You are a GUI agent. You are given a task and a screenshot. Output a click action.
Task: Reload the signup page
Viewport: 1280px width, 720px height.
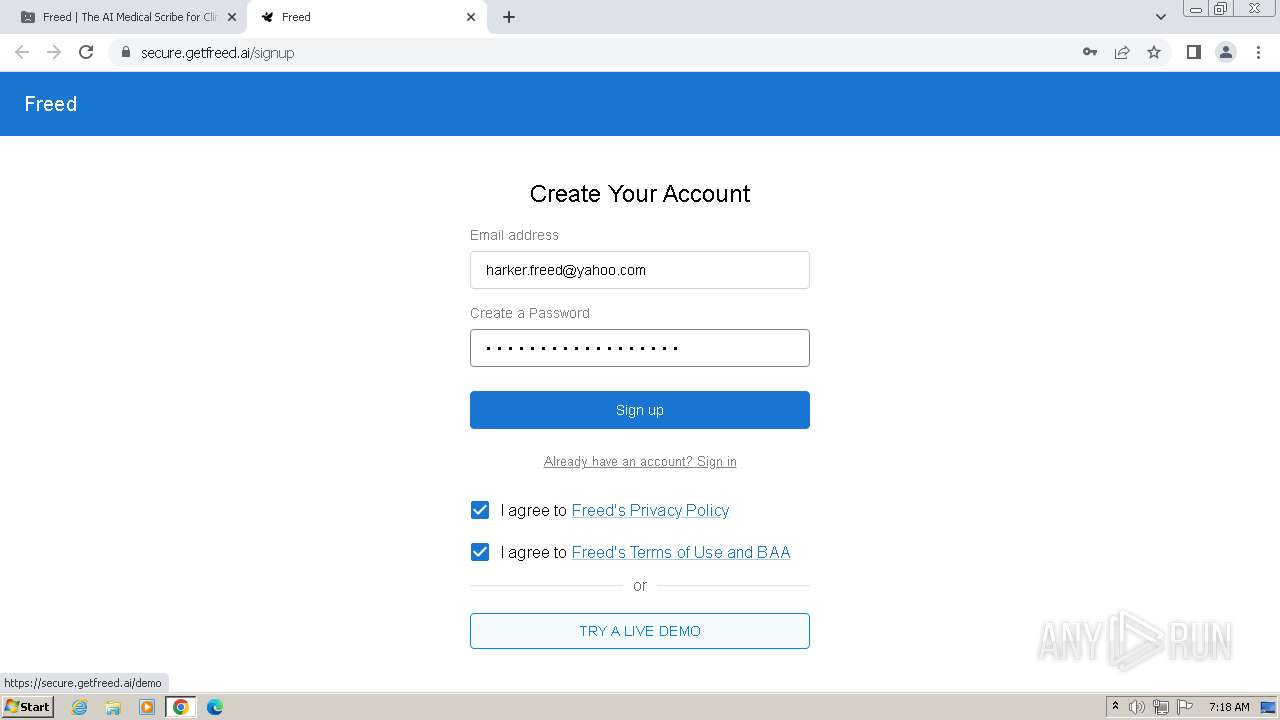(x=86, y=52)
